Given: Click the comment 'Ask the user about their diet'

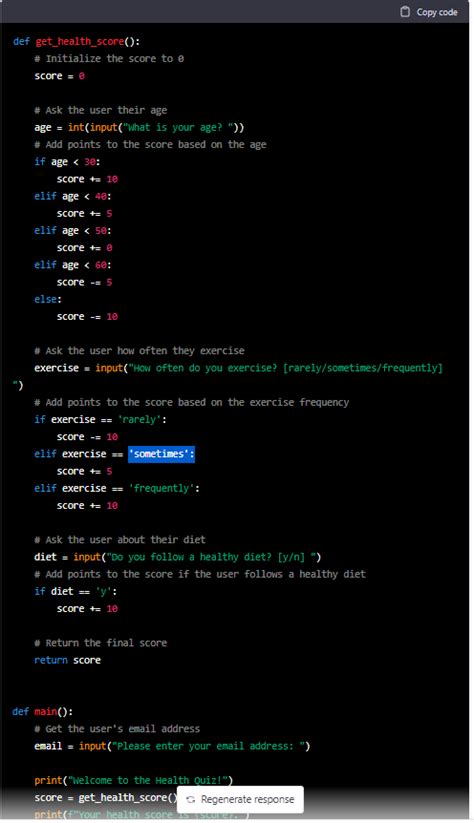Looking at the screenshot, I should tap(120, 540).
